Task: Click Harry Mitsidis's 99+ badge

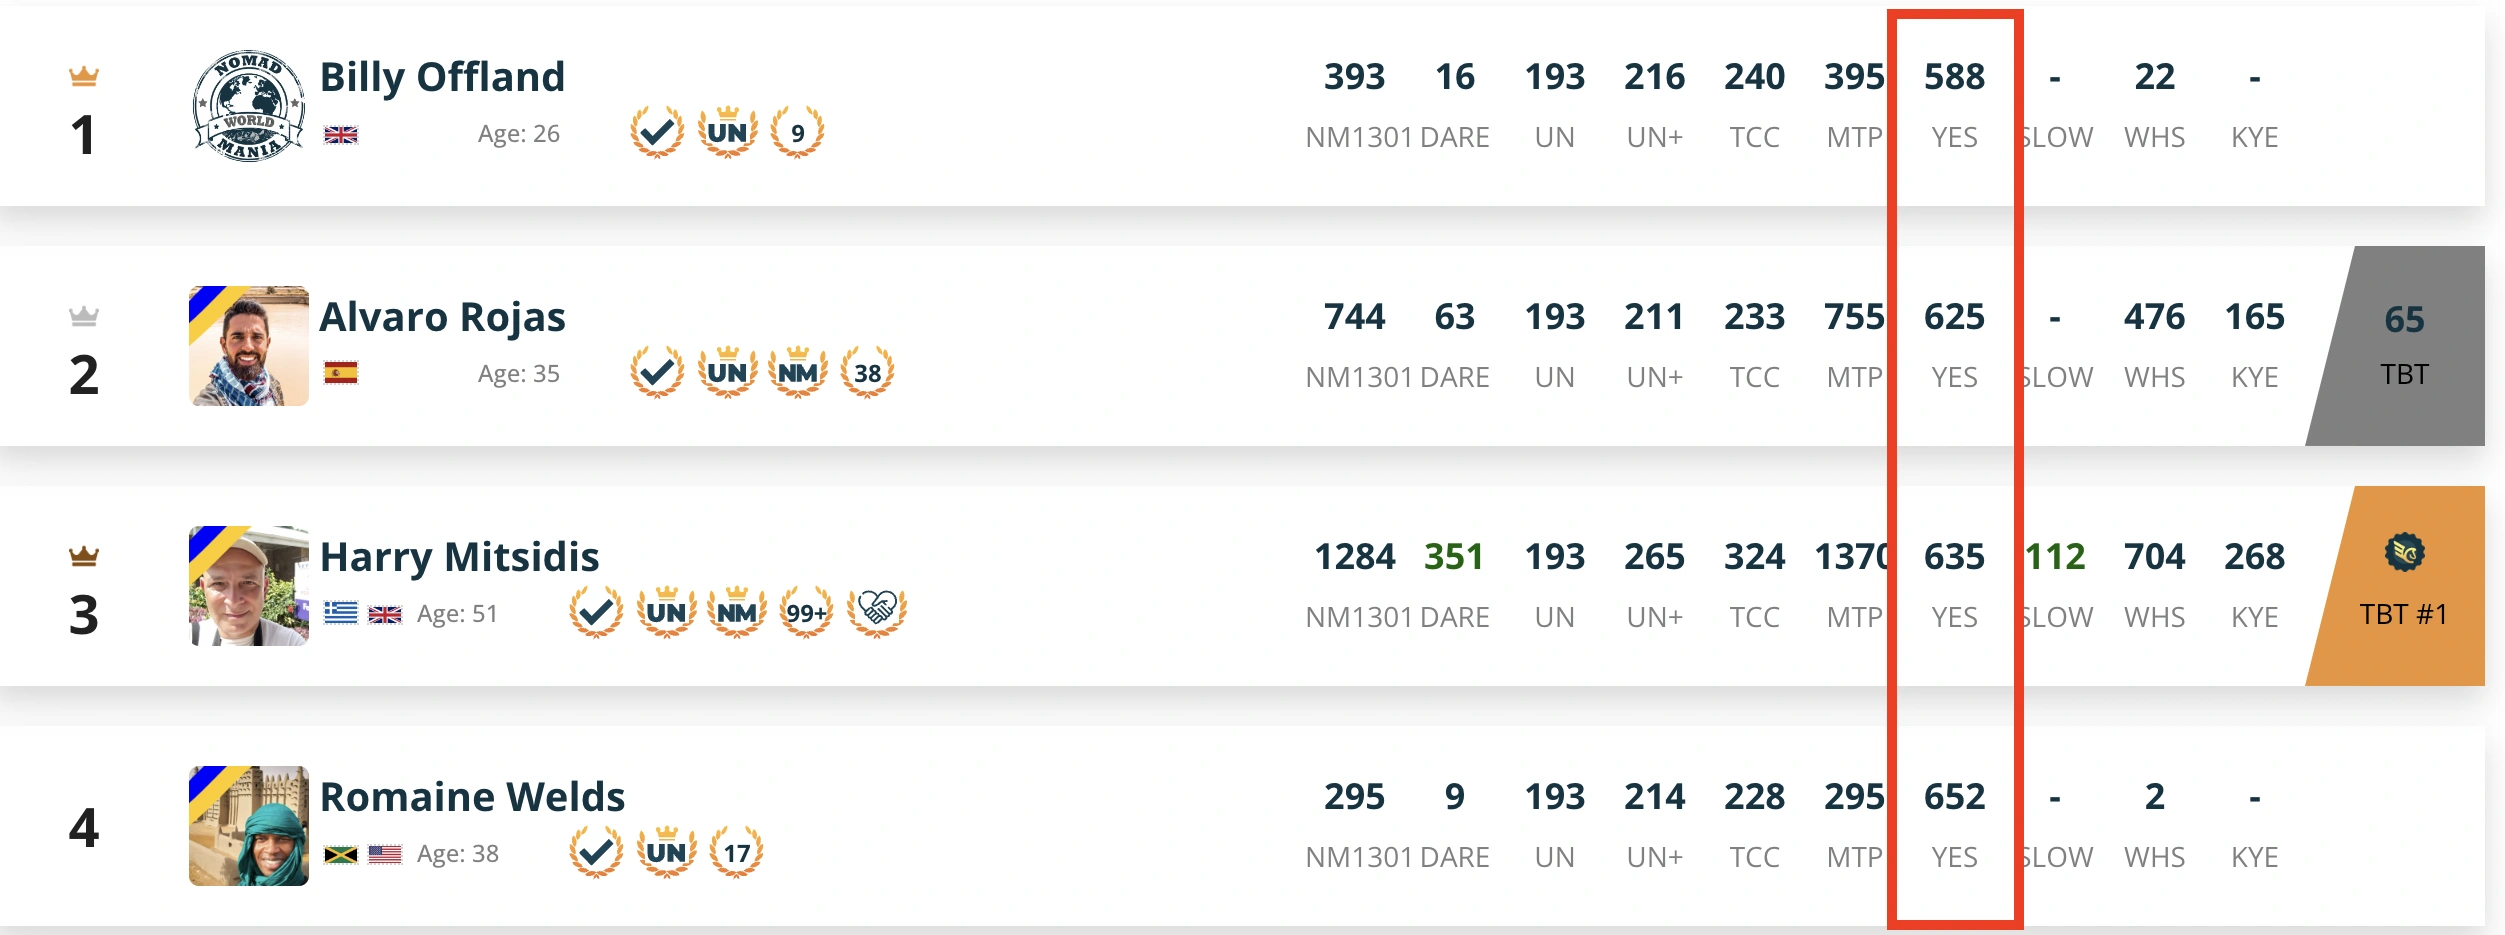Action: coord(807,612)
